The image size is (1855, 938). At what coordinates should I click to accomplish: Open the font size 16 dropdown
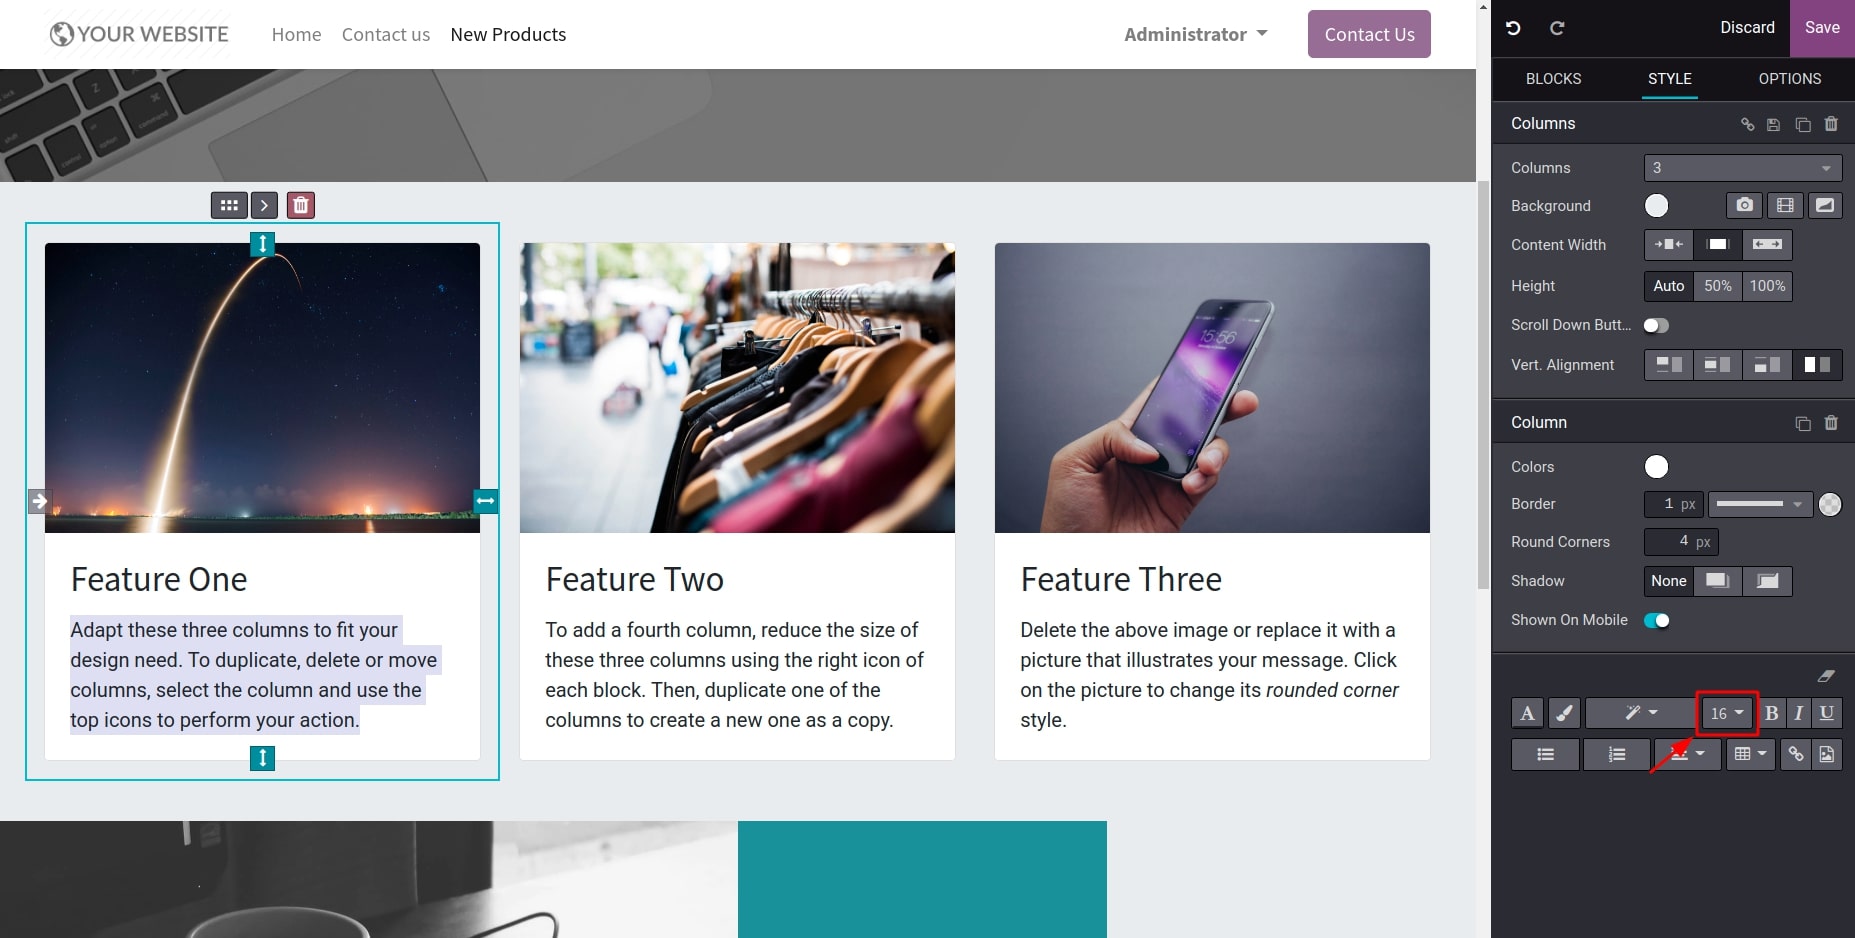1727,713
